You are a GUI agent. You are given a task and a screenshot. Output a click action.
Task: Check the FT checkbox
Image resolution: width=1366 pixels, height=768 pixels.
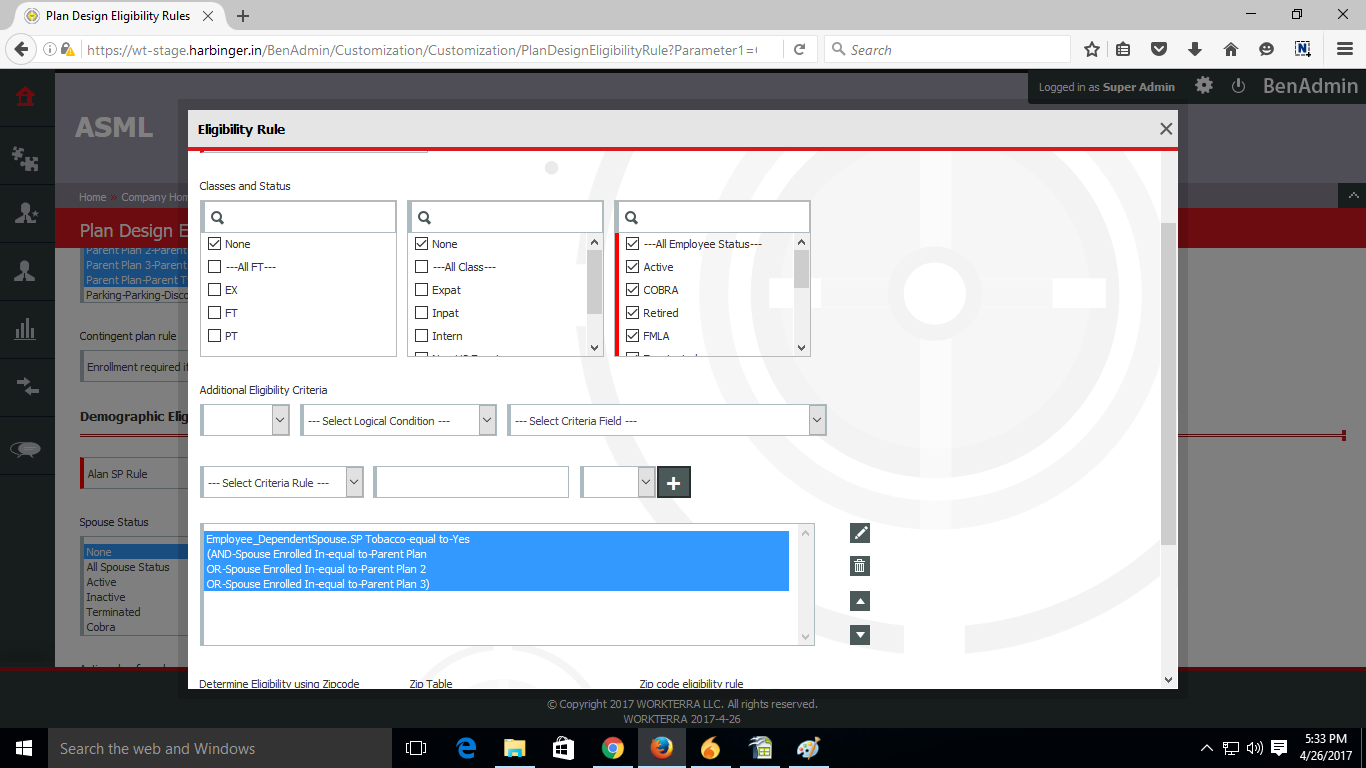pos(214,313)
